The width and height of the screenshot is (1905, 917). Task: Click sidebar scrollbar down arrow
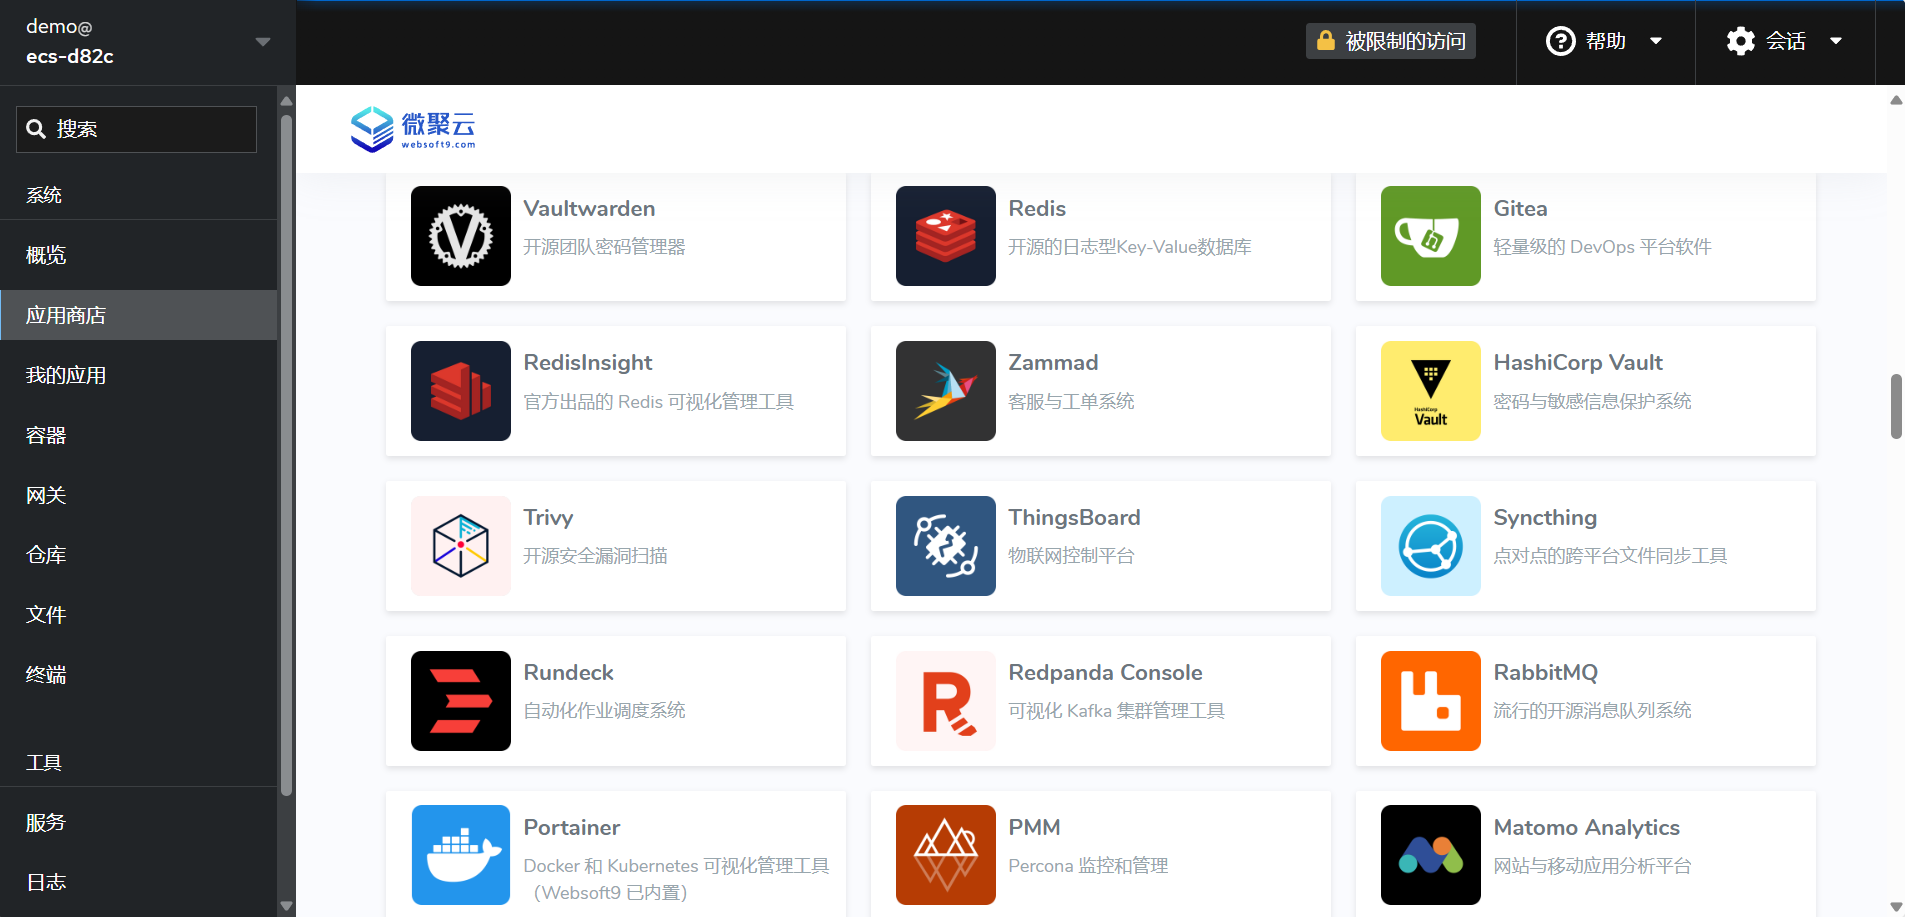click(x=287, y=906)
